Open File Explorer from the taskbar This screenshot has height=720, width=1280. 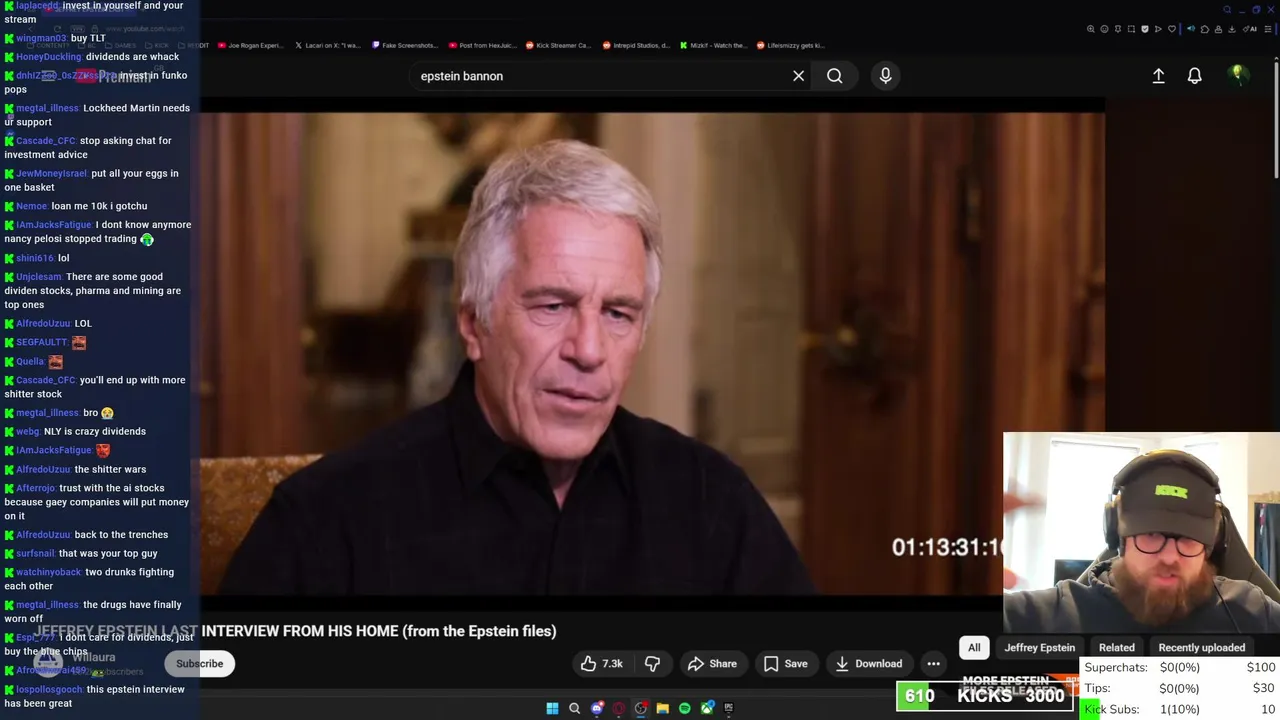click(x=662, y=708)
